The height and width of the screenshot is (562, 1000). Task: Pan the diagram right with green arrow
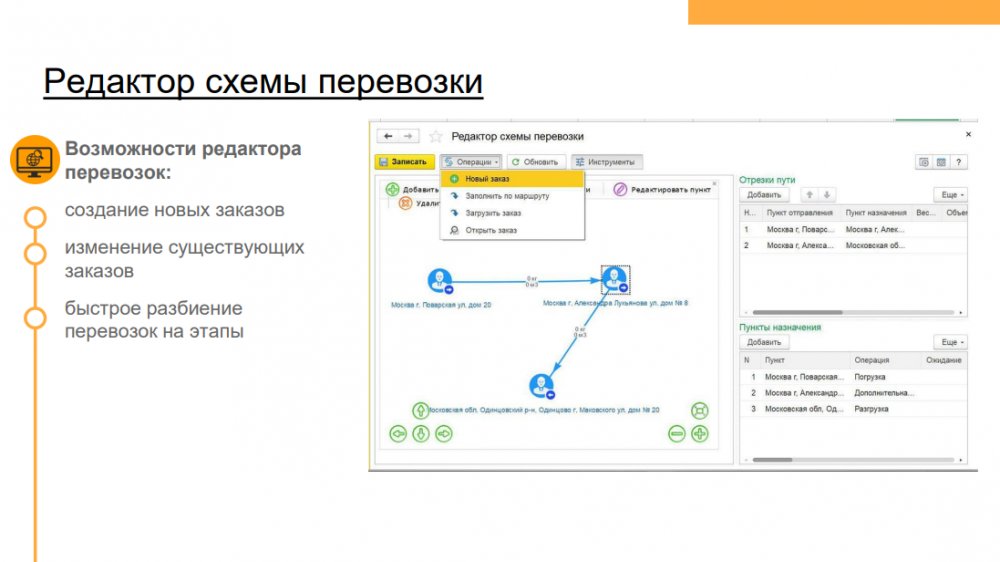[444, 433]
